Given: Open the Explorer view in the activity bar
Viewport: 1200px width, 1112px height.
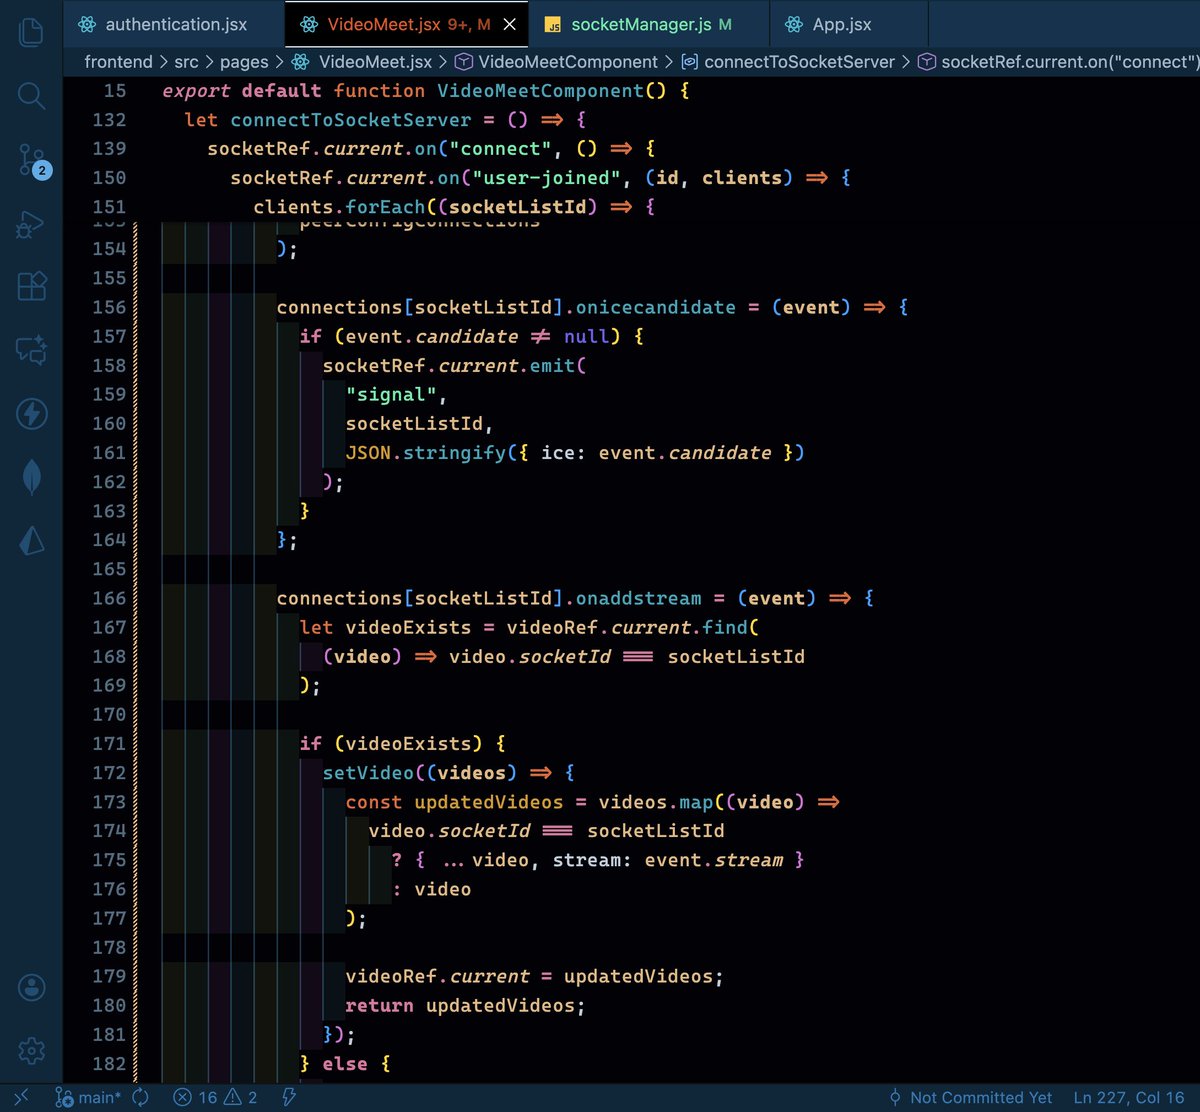Looking at the screenshot, I should click(x=31, y=31).
